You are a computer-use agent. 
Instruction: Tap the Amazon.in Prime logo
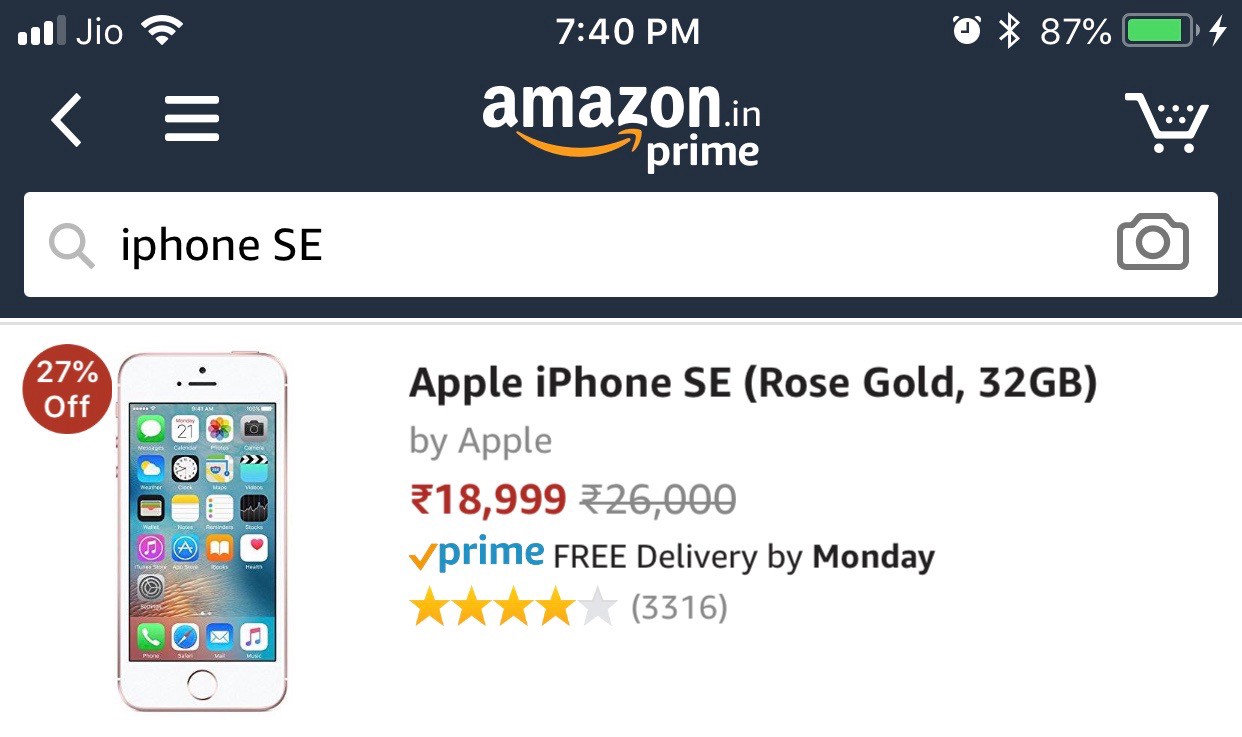[621, 126]
